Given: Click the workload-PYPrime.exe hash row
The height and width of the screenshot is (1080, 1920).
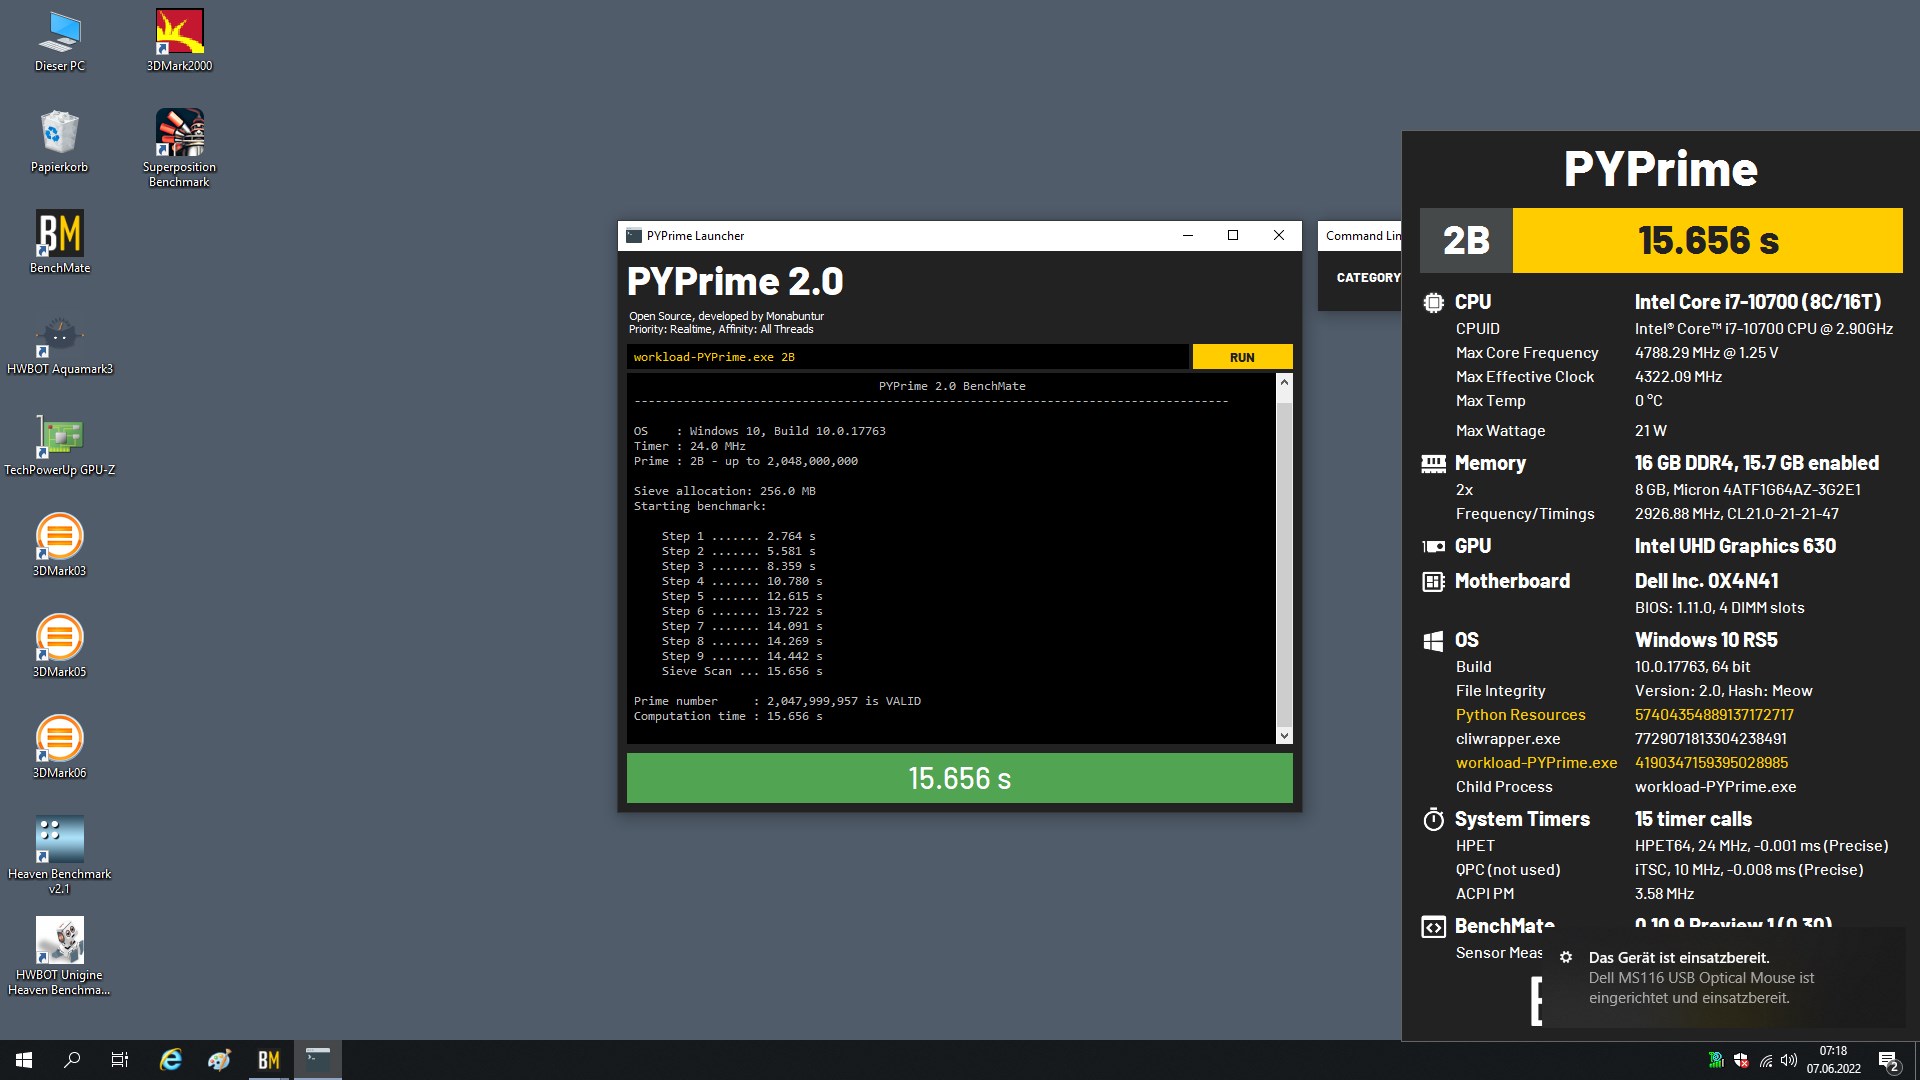Looking at the screenshot, I should coord(1622,763).
